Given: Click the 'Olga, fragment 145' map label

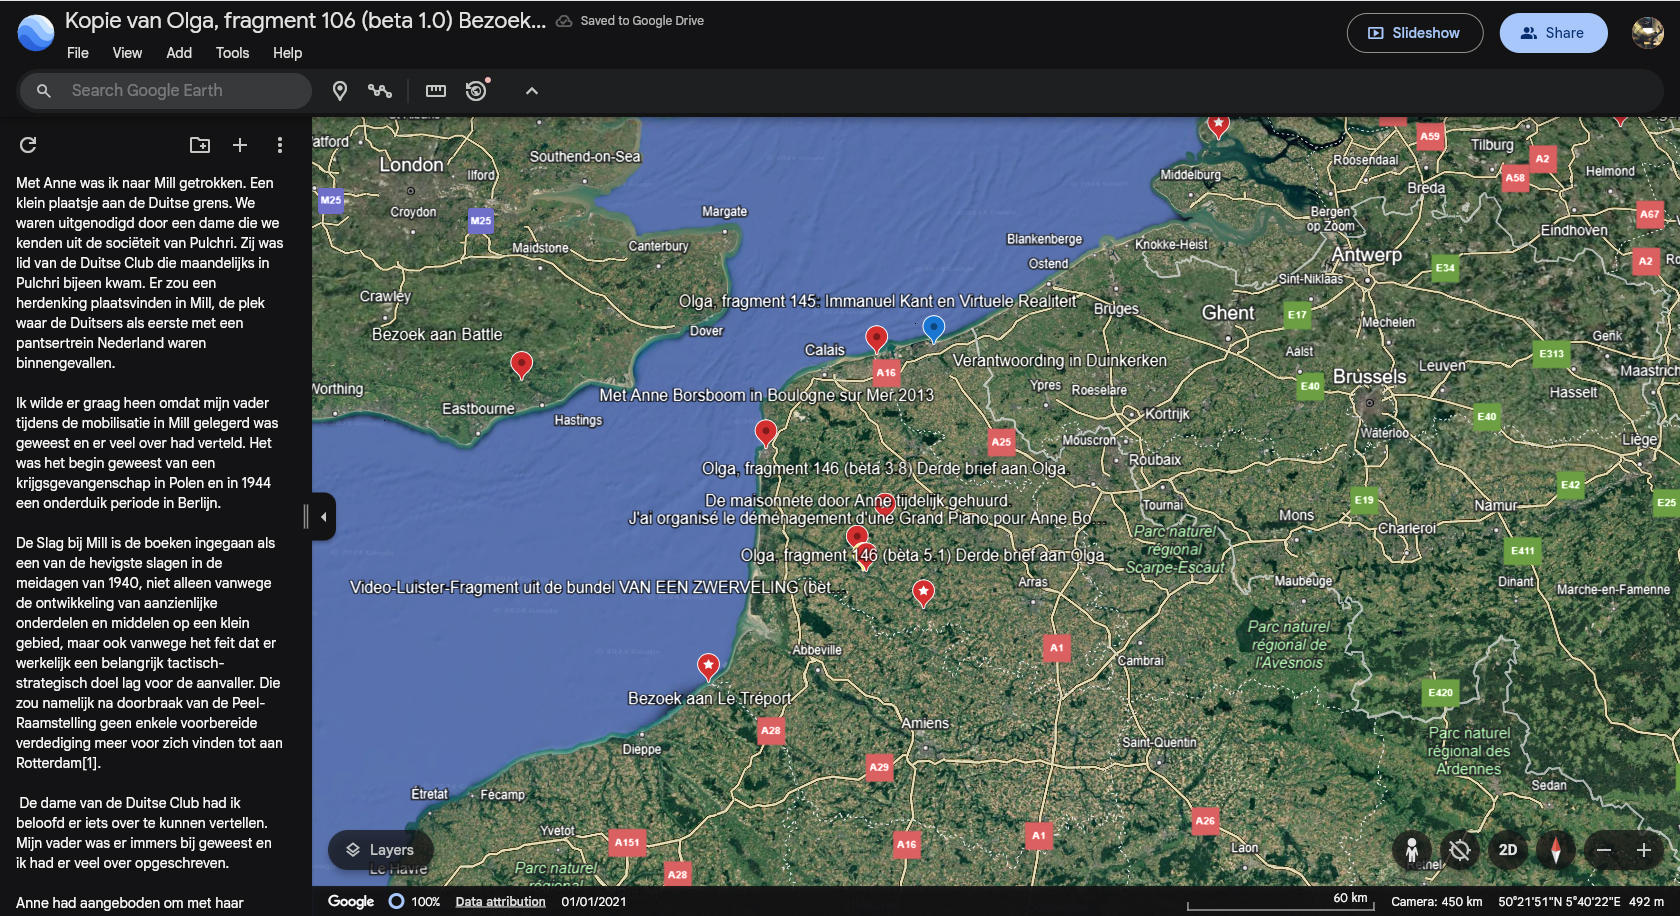Looking at the screenshot, I should click(x=878, y=301).
